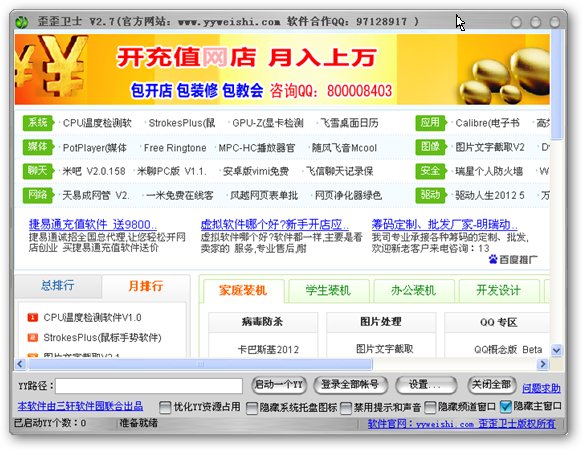Click the green 驱动 category badge
583x450 pixels.
(430, 195)
